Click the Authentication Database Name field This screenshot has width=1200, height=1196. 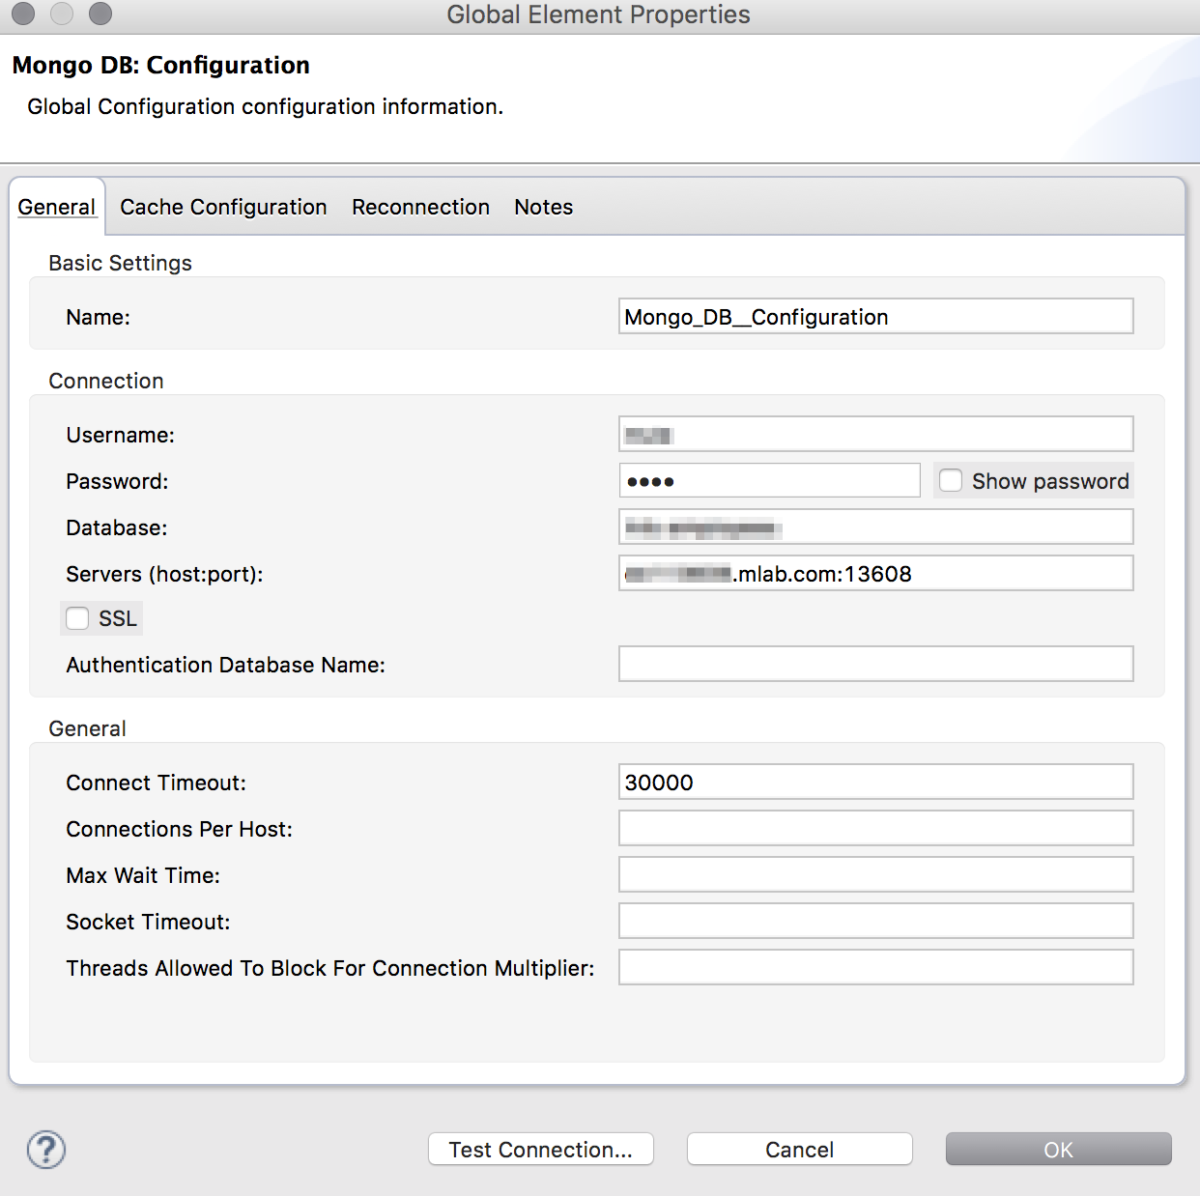coord(875,664)
